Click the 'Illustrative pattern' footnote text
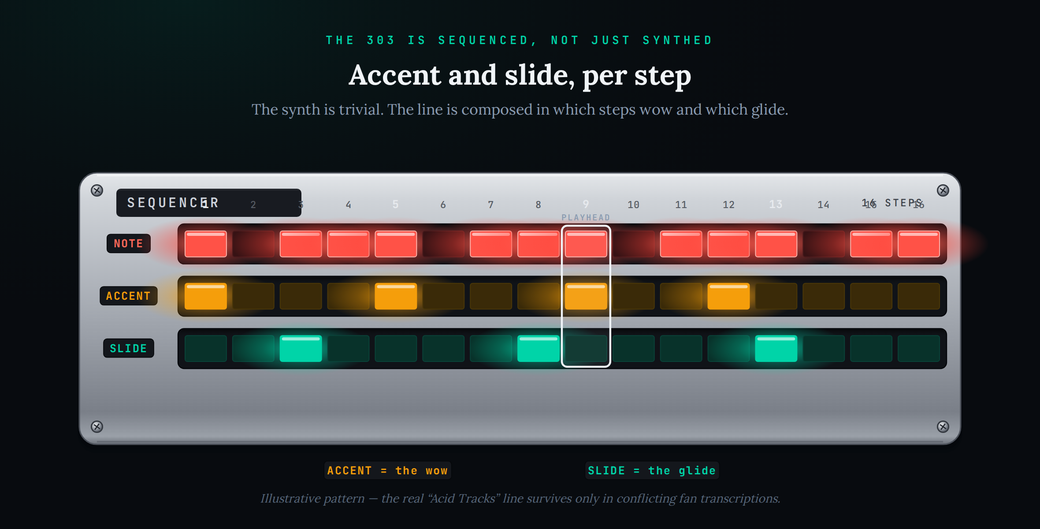The width and height of the screenshot is (1040, 529). (520, 499)
